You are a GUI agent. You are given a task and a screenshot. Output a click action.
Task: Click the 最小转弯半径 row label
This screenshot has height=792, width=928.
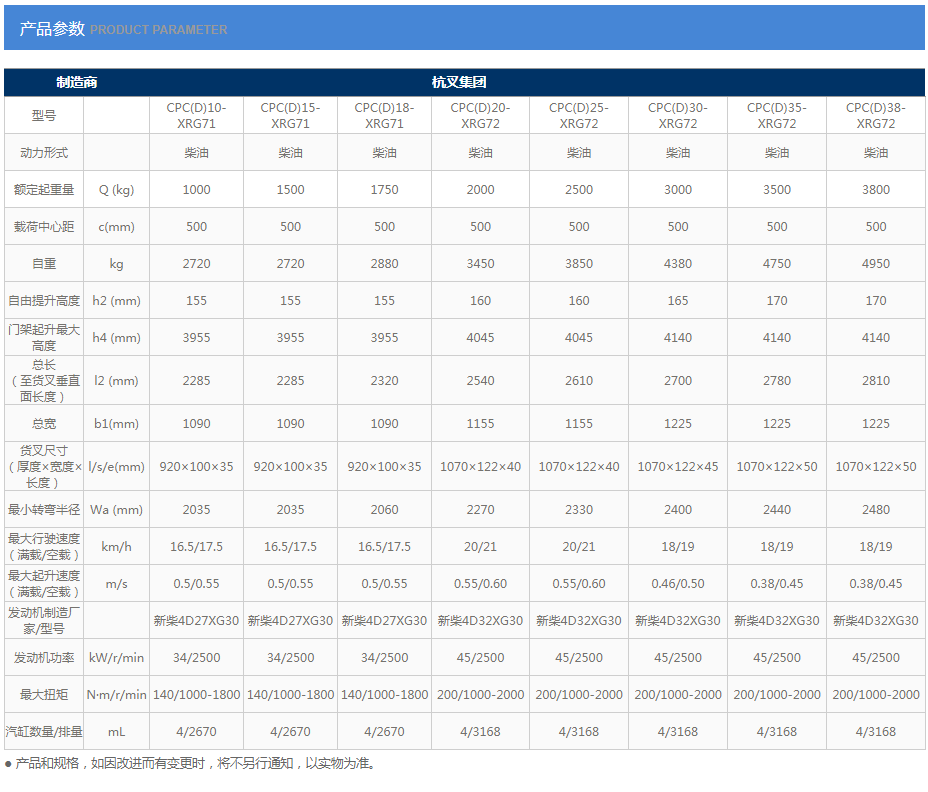[x=44, y=510]
